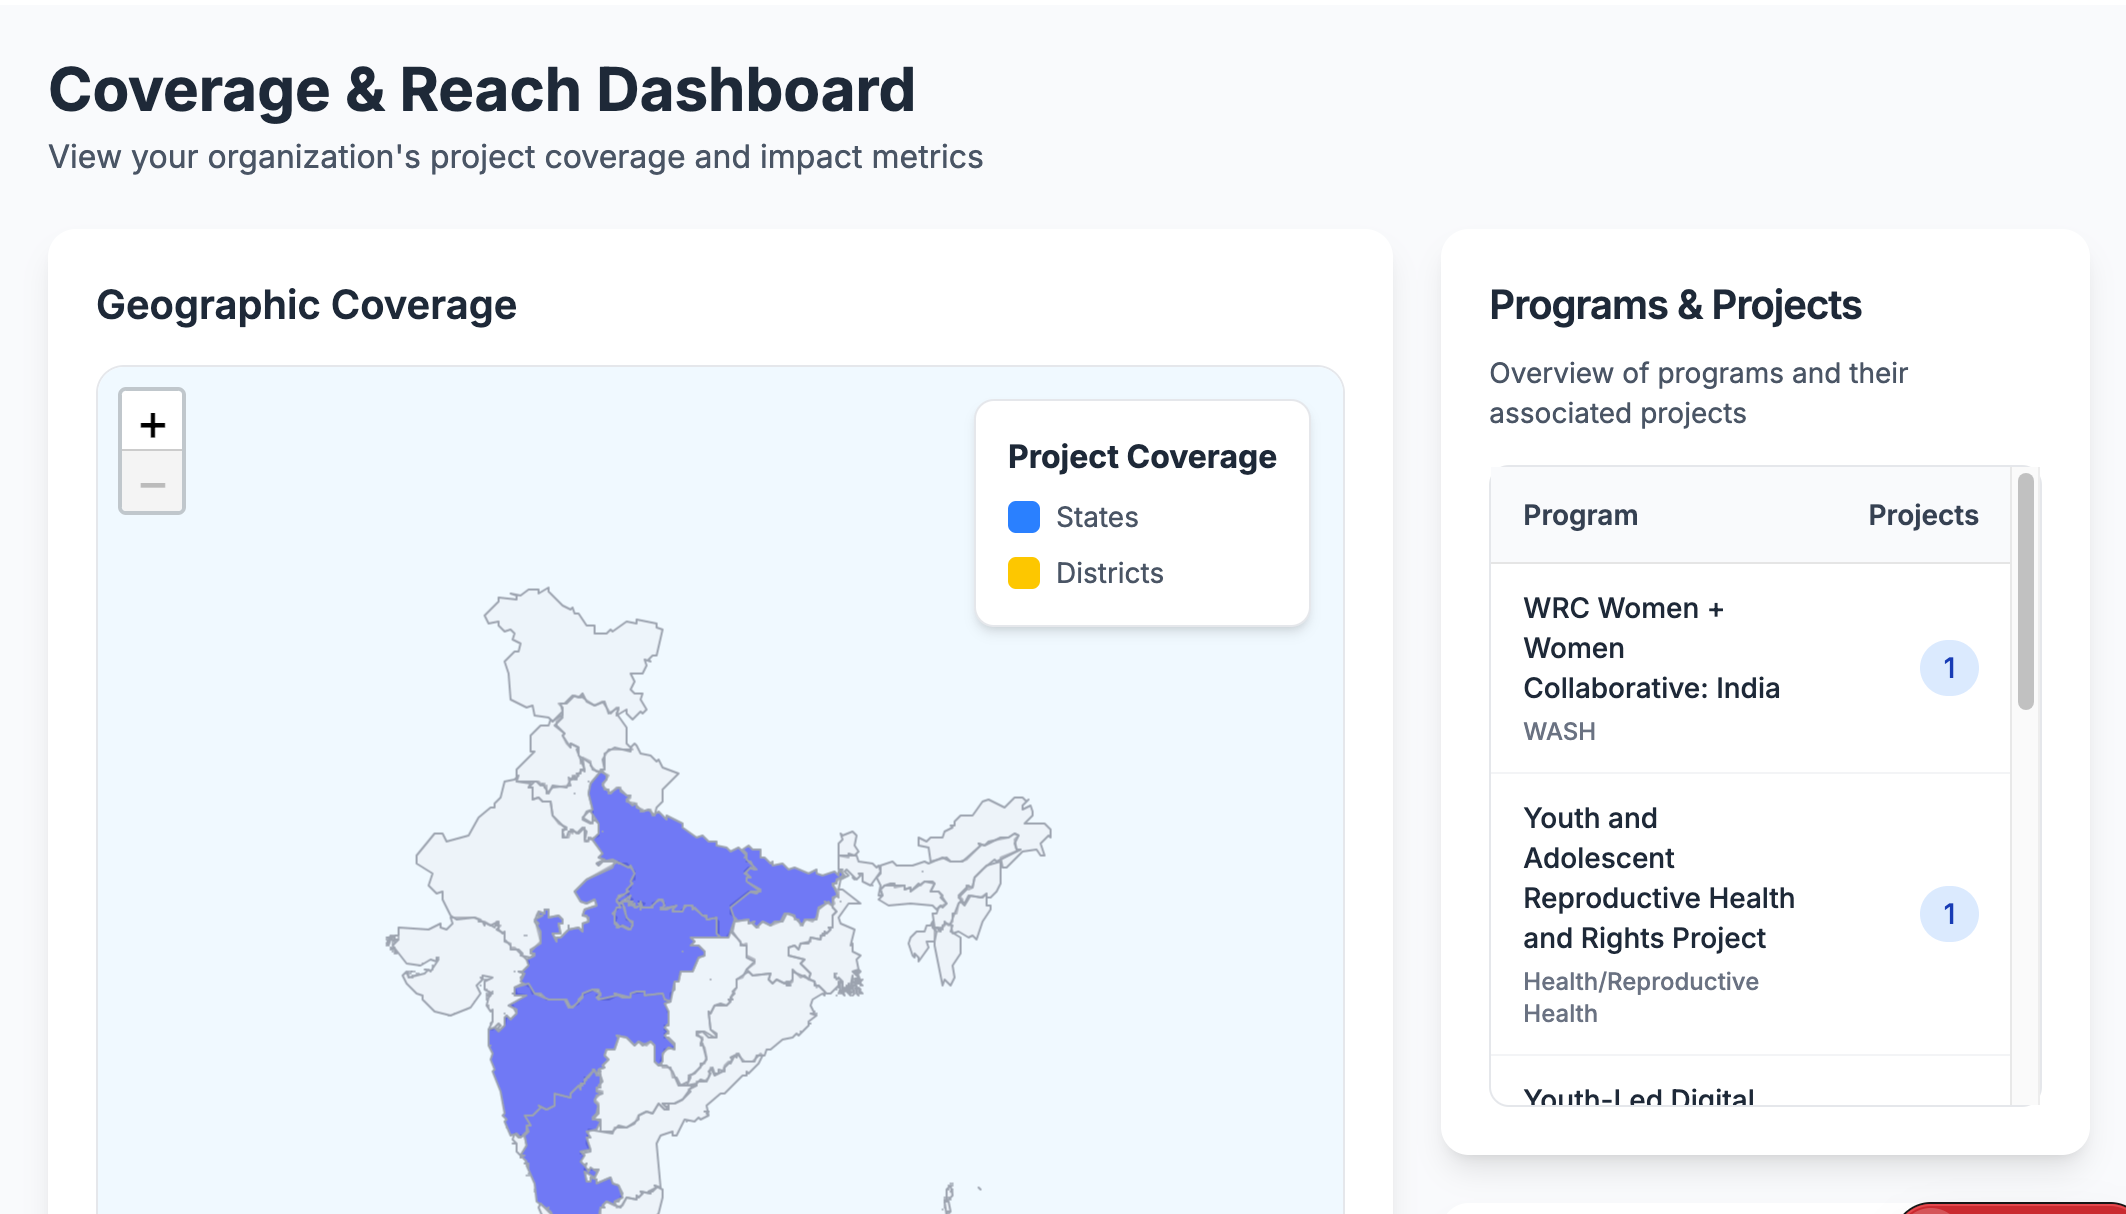Click the Districts legend label
The image size is (2126, 1214).
(x=1109, y=573)
